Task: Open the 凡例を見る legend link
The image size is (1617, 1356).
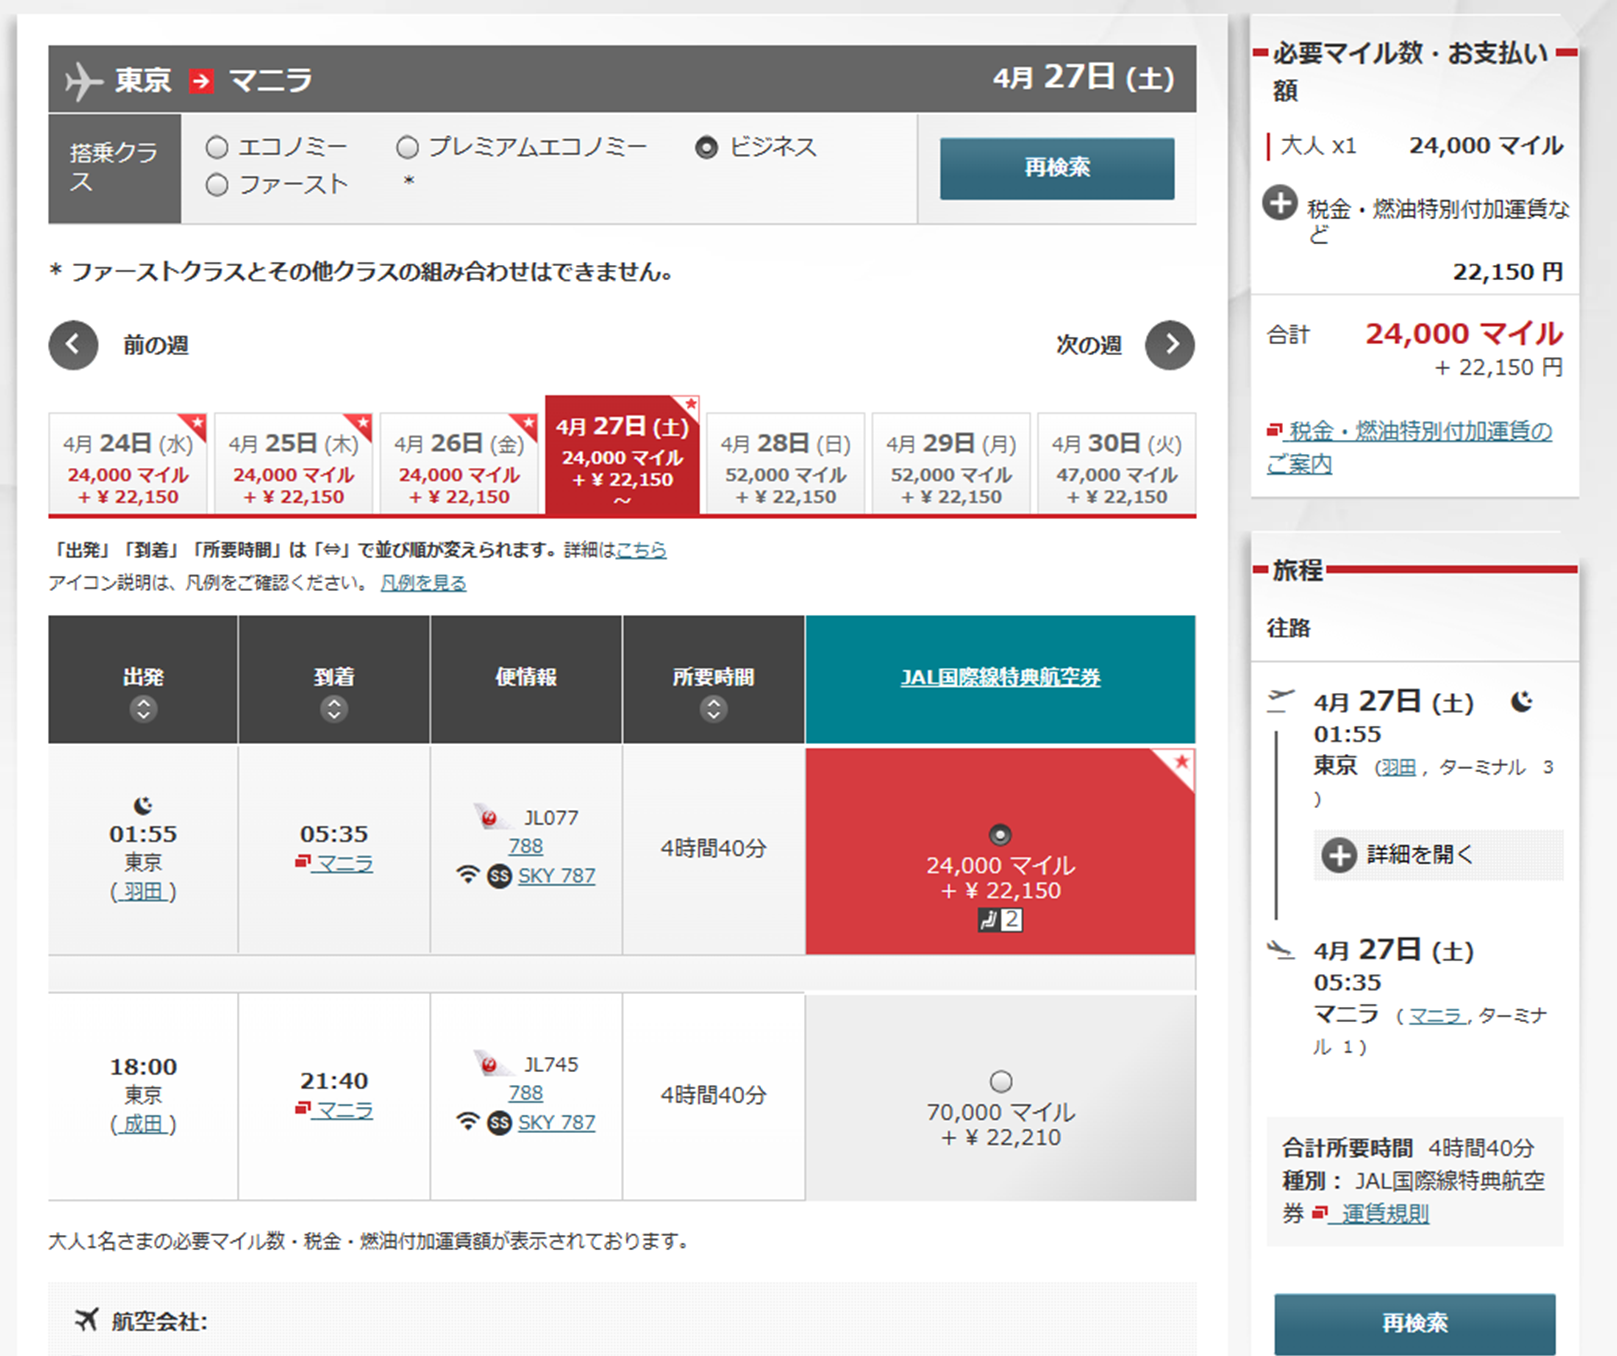Action: click(423, 583)
